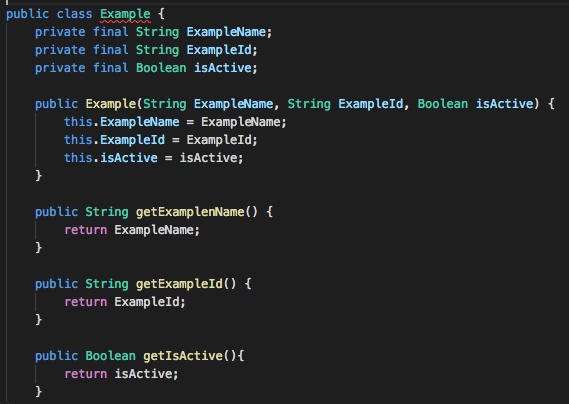569x404 pixels.
Task: Click opening brace after class Example
Action: 161,14
